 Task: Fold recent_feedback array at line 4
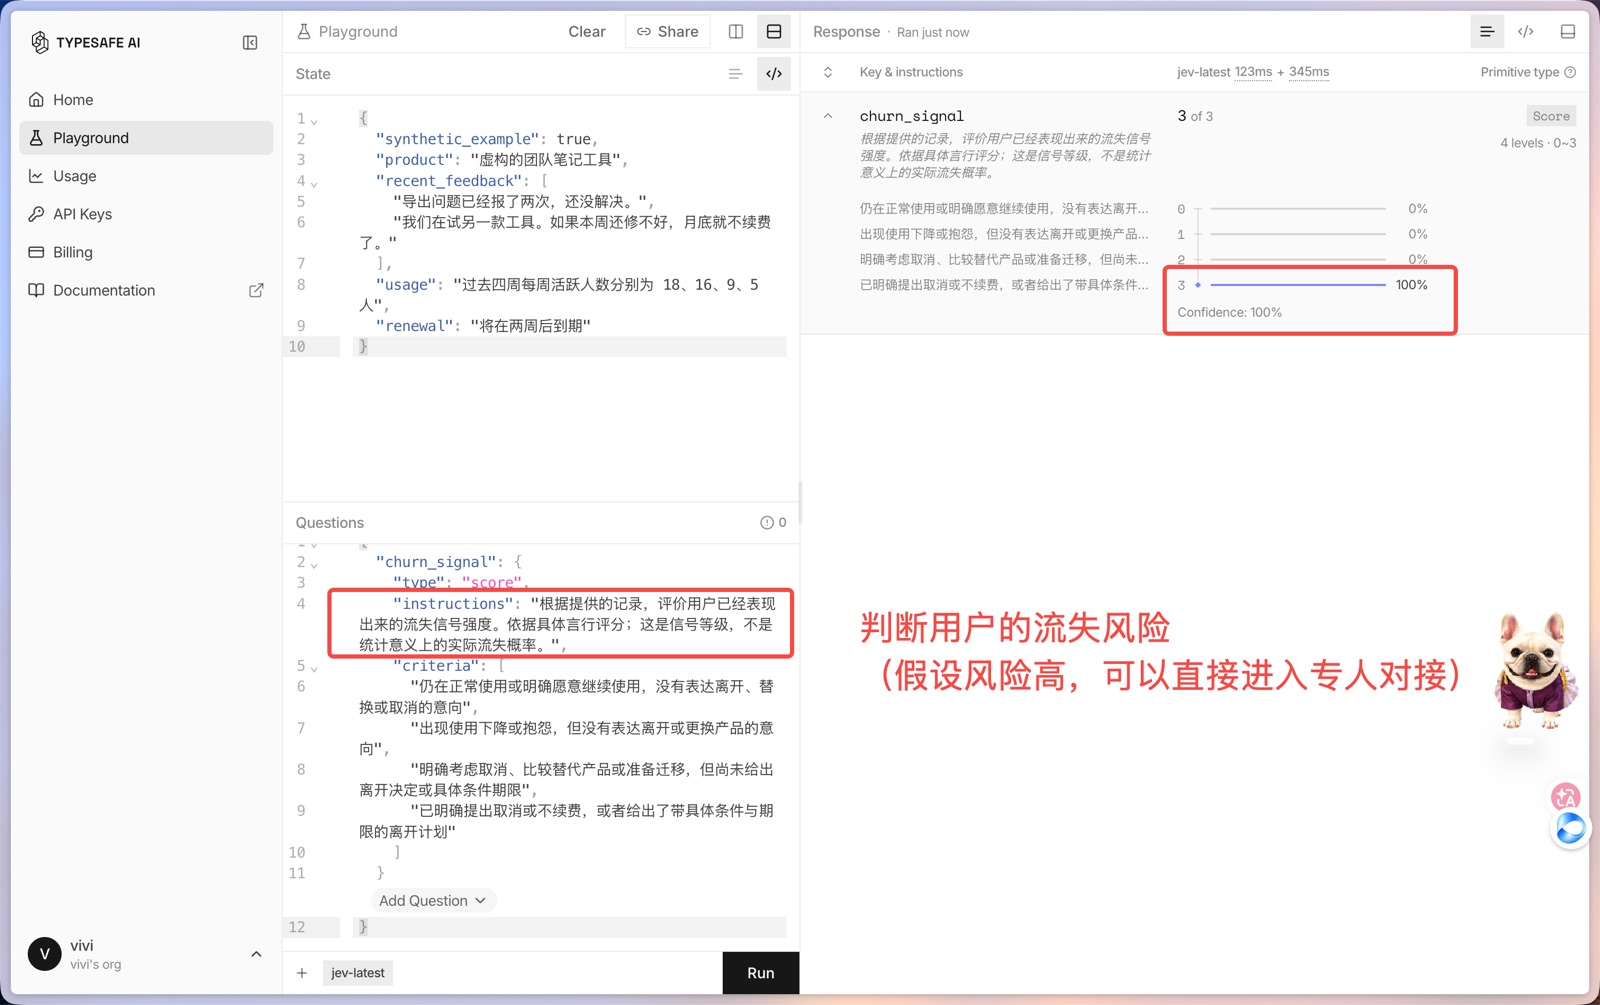(x=314, y=184)
